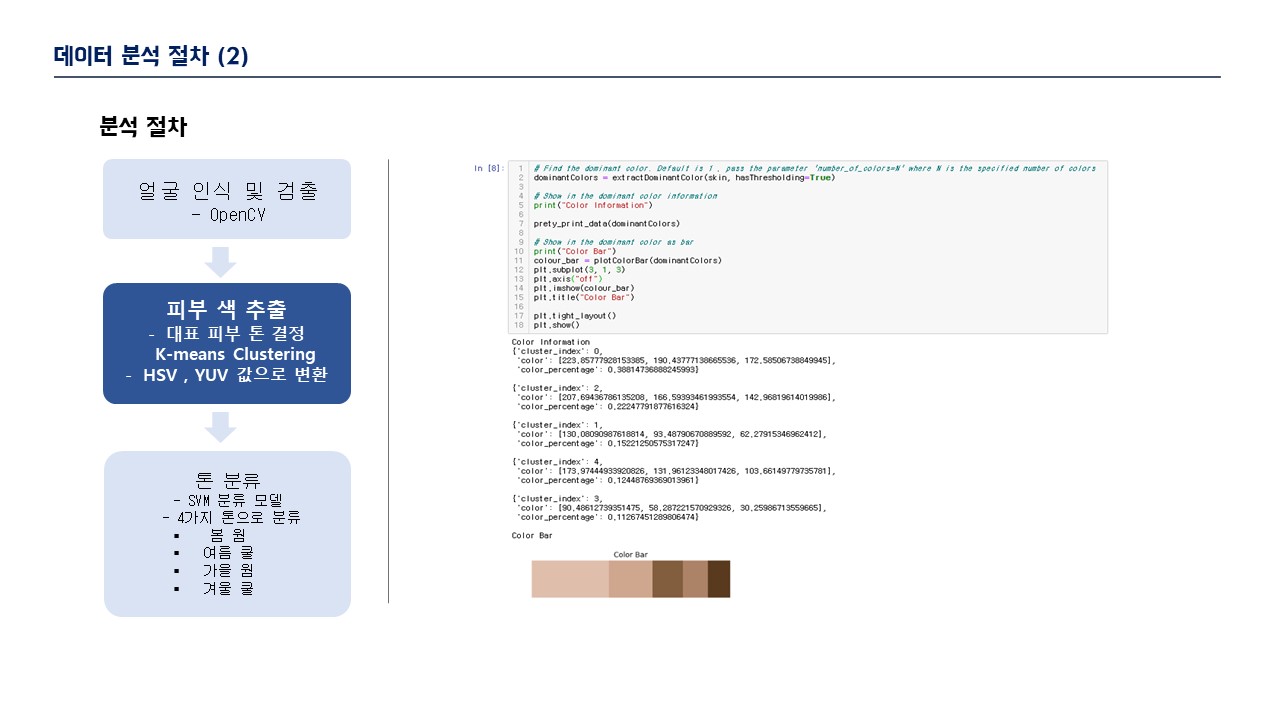Click the arrow above the '톤 분류' box
The width and height of the screenshot is (1280, 720).
(220, 427)
